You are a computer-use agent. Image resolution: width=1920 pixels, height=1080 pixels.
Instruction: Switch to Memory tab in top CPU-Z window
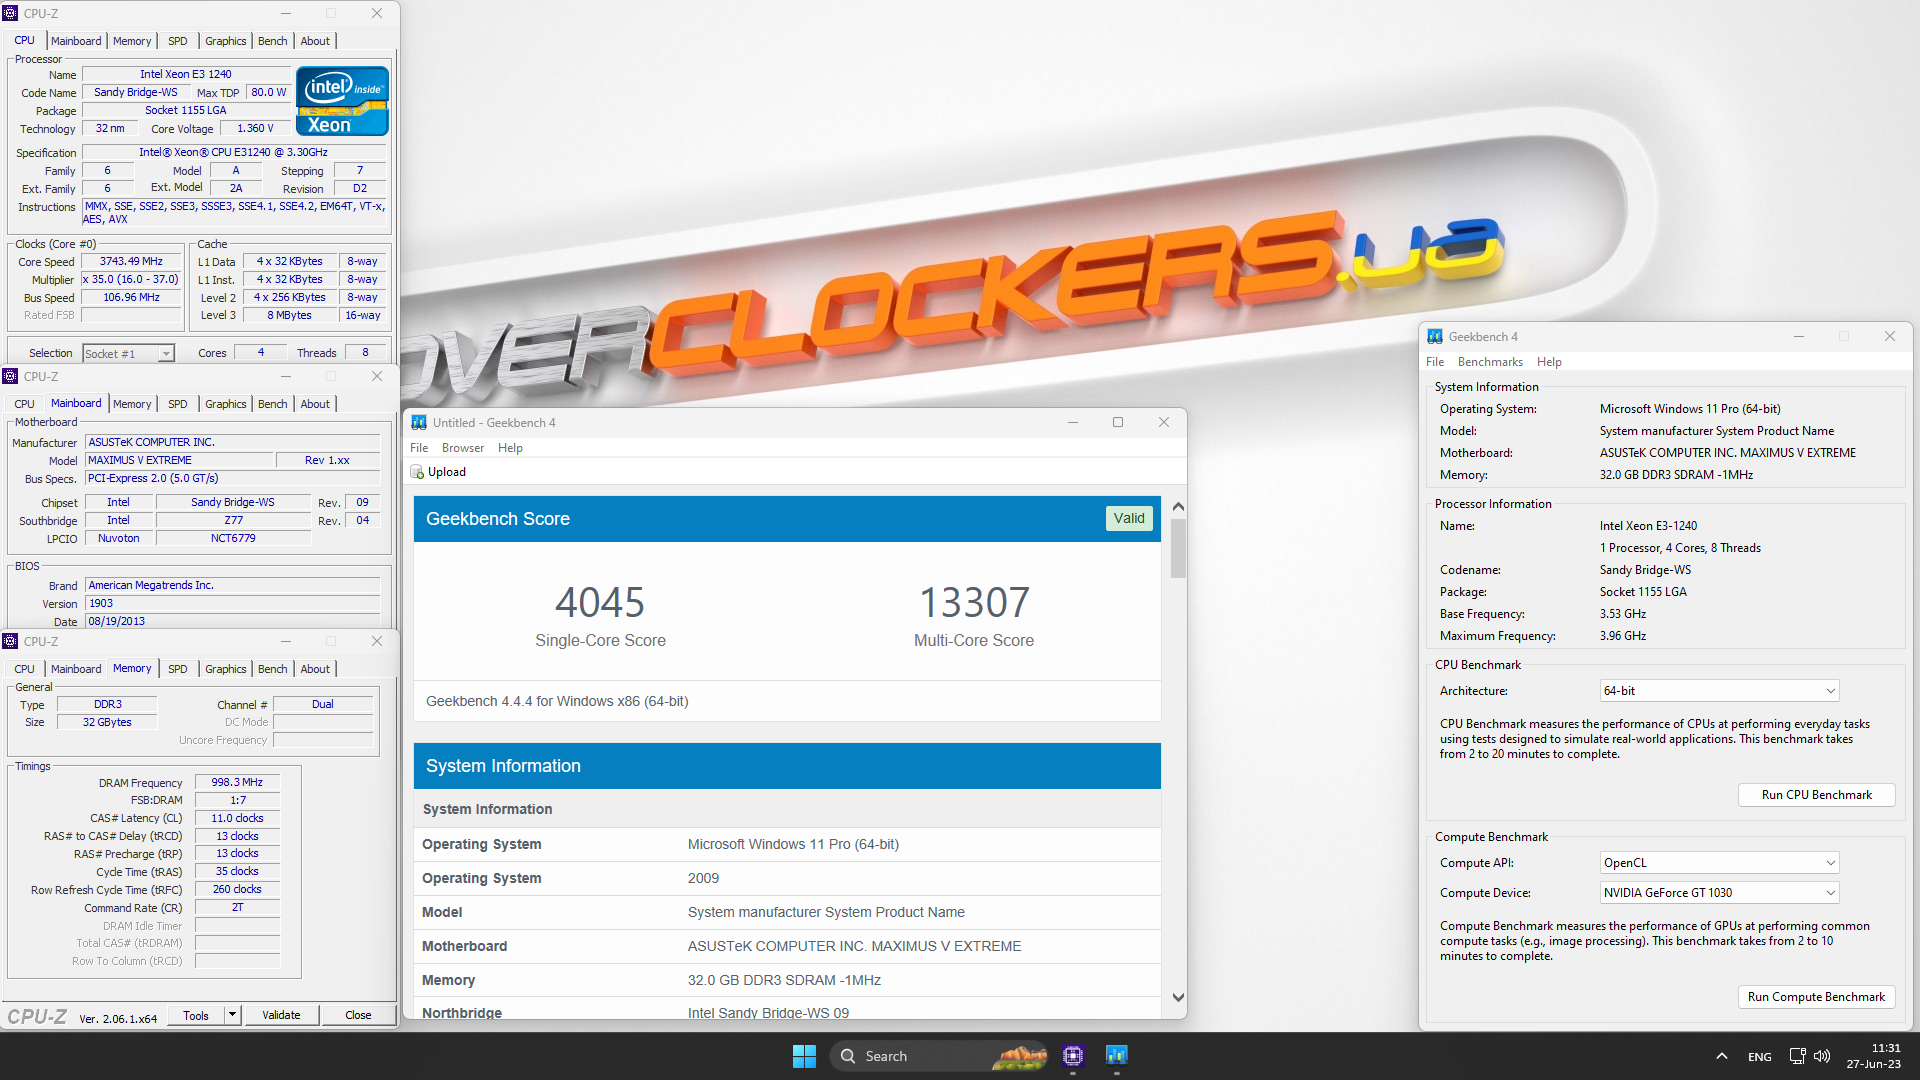click(132, 41)
